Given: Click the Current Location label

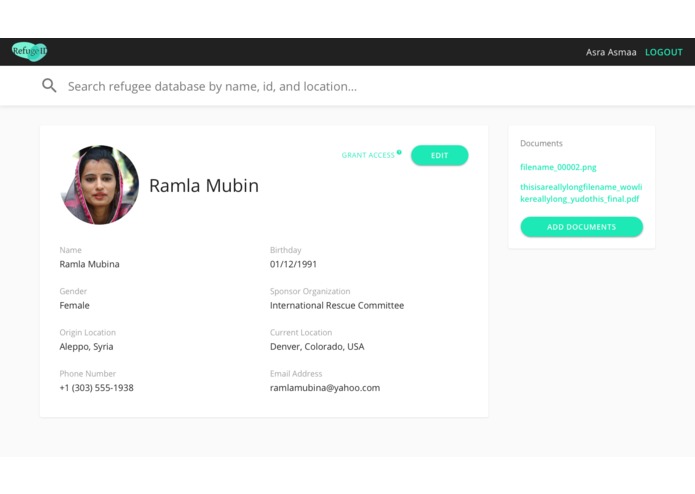Looking at the screenshot, I should tap(301, 332).
